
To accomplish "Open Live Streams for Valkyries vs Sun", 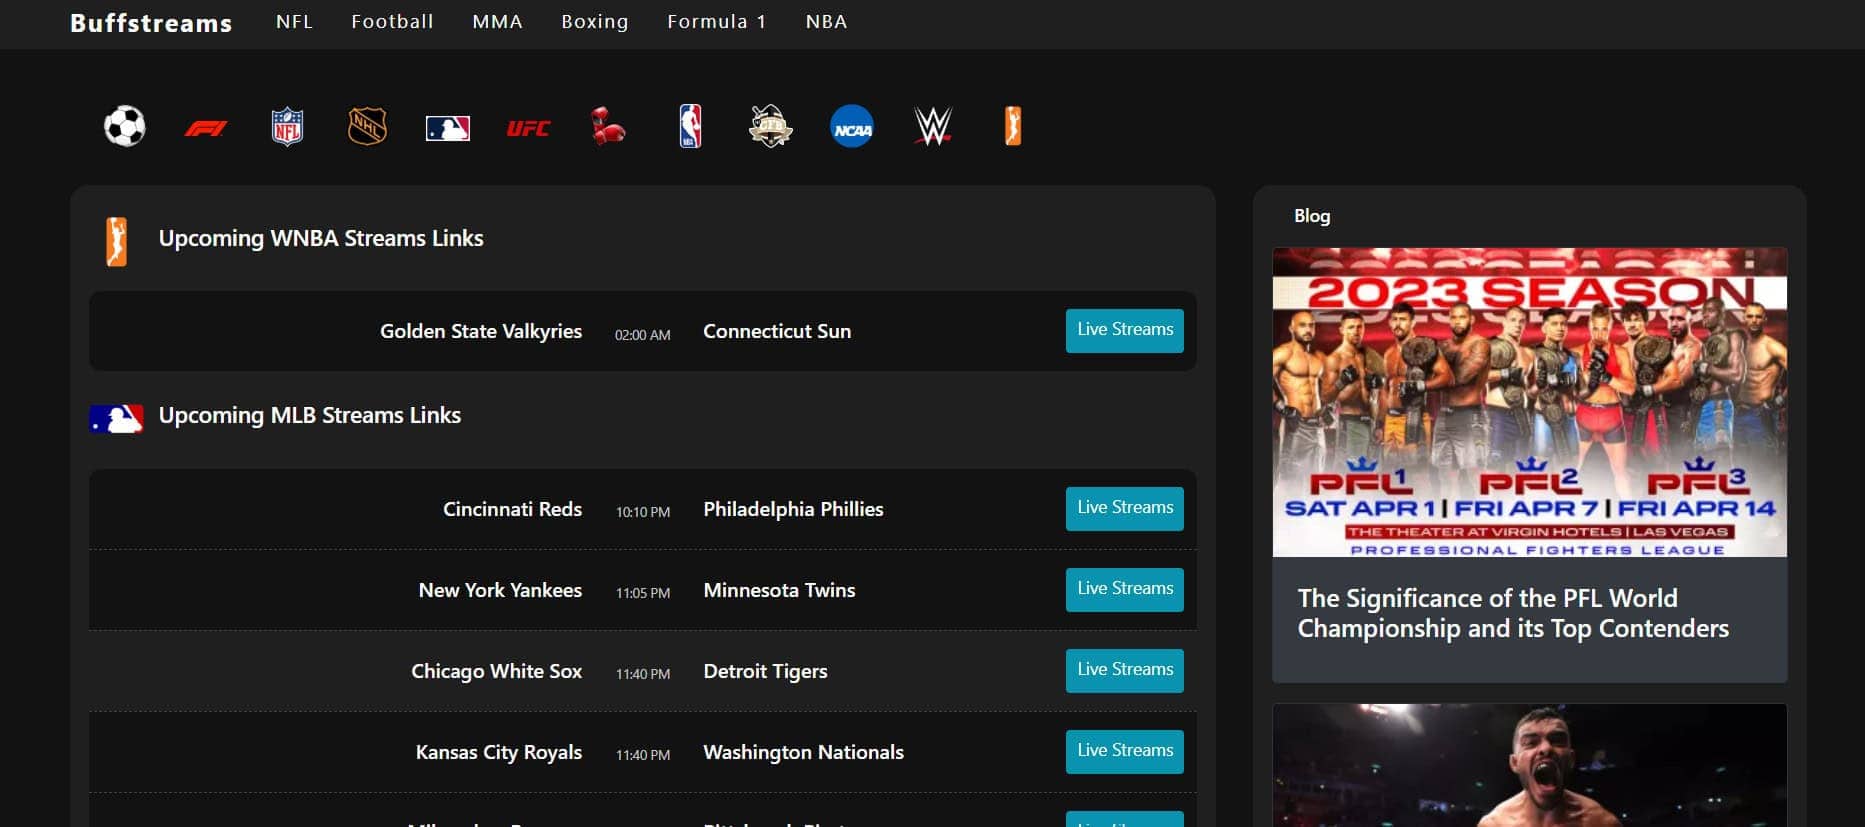I will click(x=1124, y=330).
